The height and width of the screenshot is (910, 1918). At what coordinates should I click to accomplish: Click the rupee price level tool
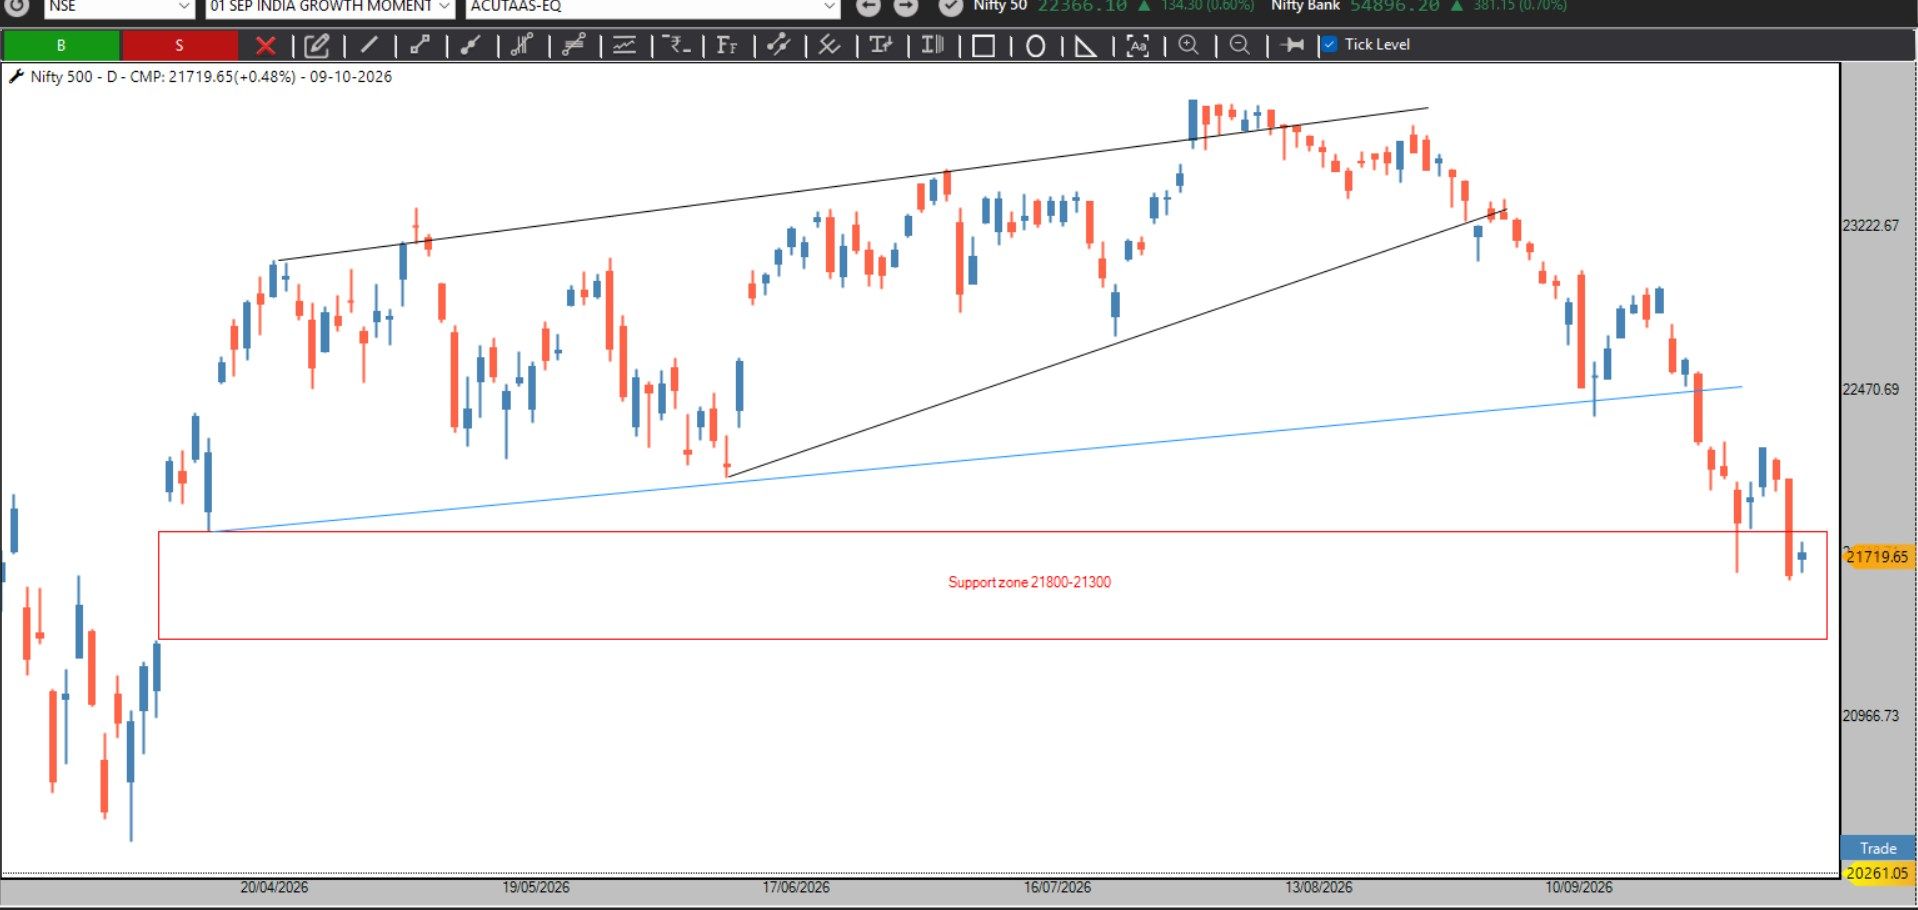pos(677,45)
